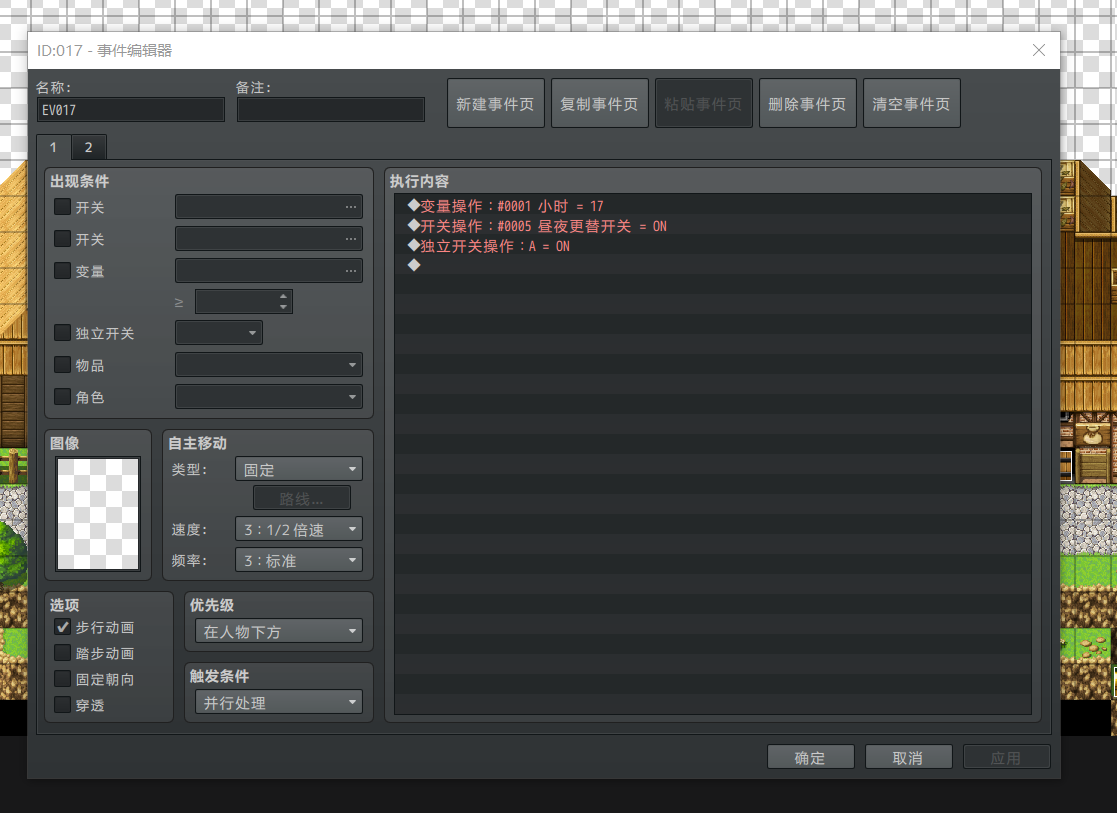The width and height of the screenshot is (1117, 813).
Task: Enable the second 开关 condition checkbox
Action: point(63,239)
